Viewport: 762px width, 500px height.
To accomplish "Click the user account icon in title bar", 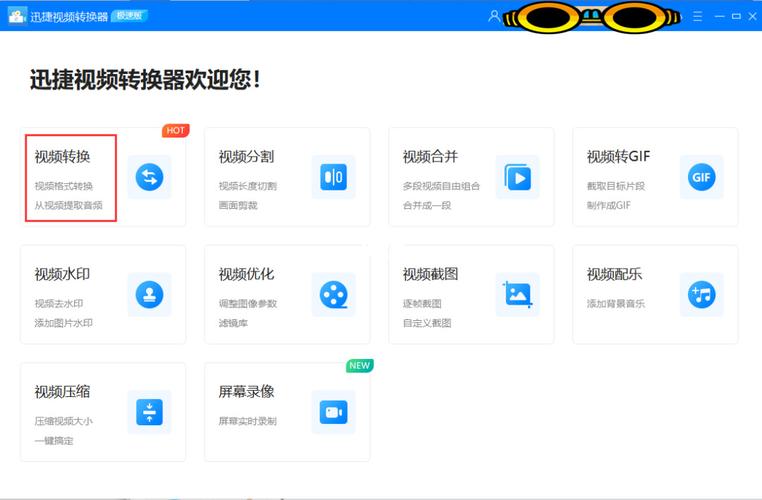I will [494, 17].
